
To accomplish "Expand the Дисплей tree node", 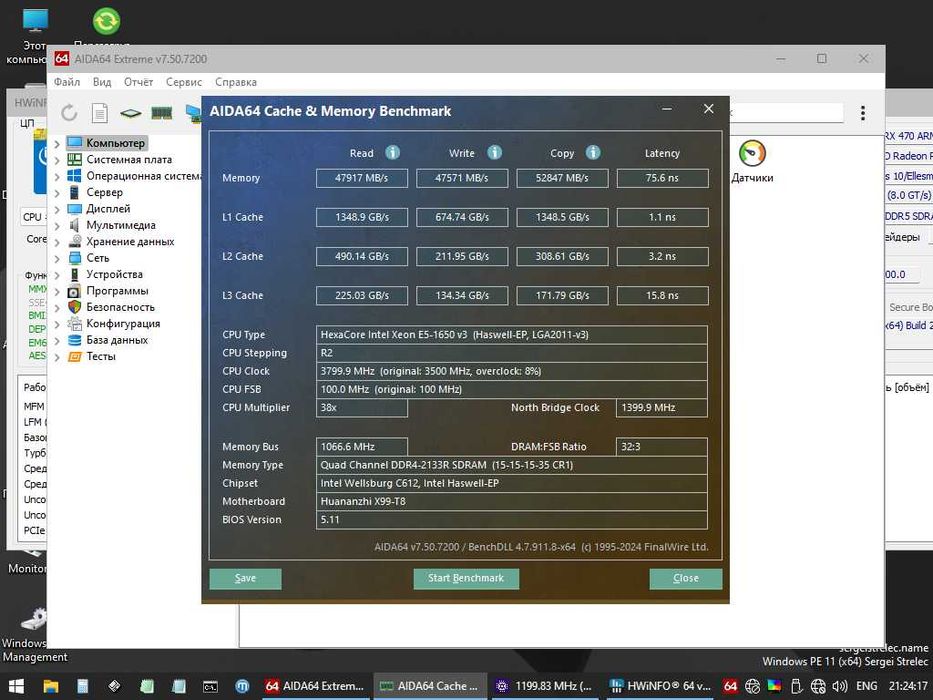I will (57, 210).
